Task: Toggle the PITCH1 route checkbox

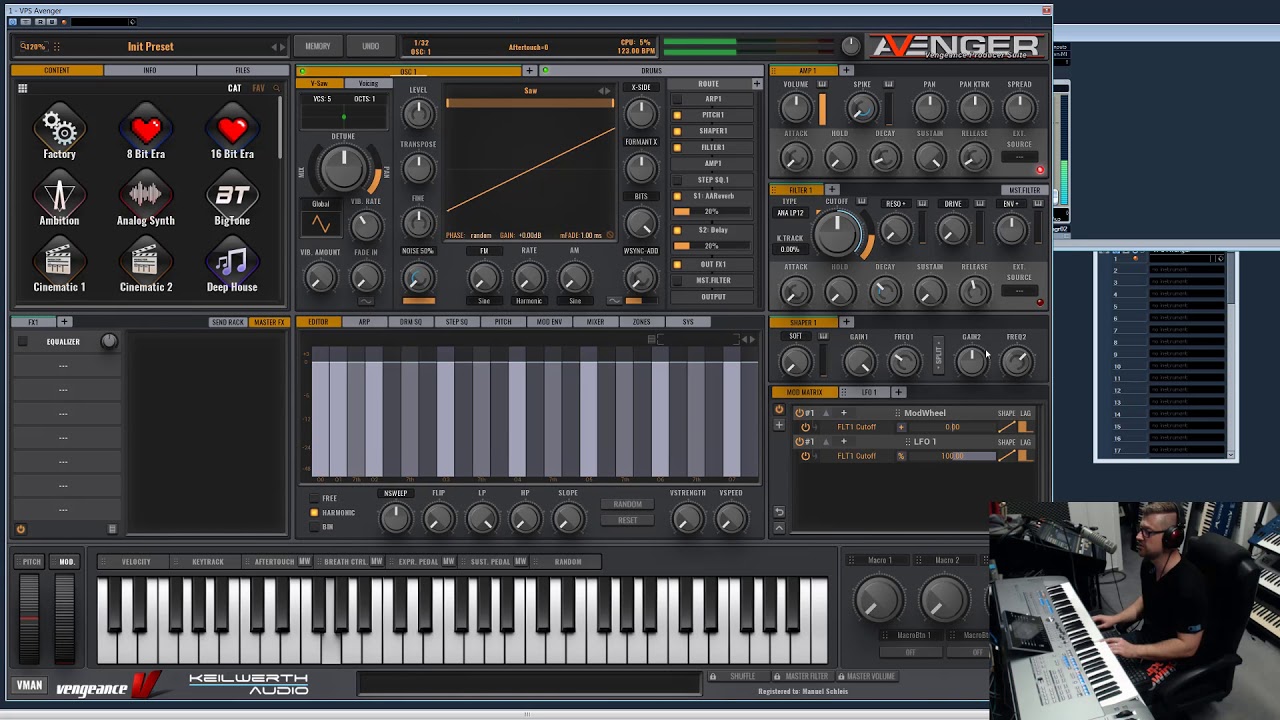Action: [x=677, y=115]
